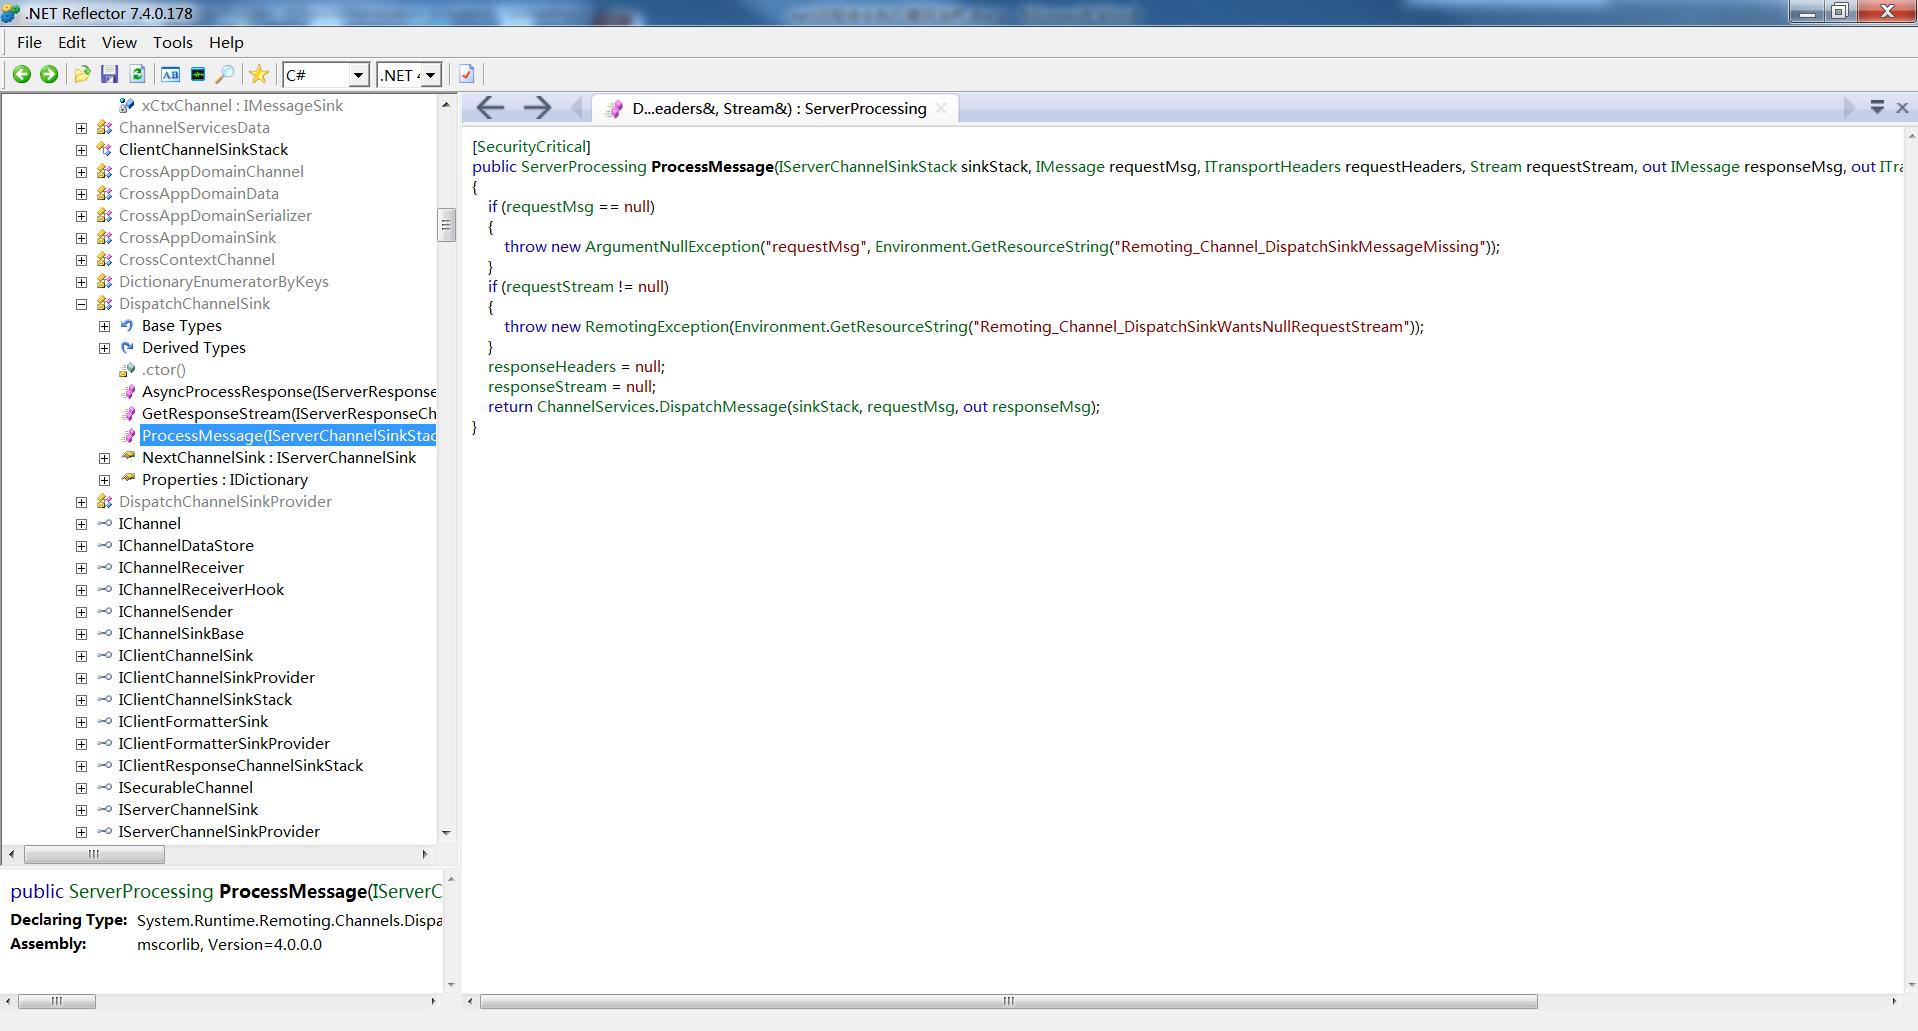This screenshot has height=1031, width=1918.
Task: Expand the Base Types node
Action: tap(104, 326)
